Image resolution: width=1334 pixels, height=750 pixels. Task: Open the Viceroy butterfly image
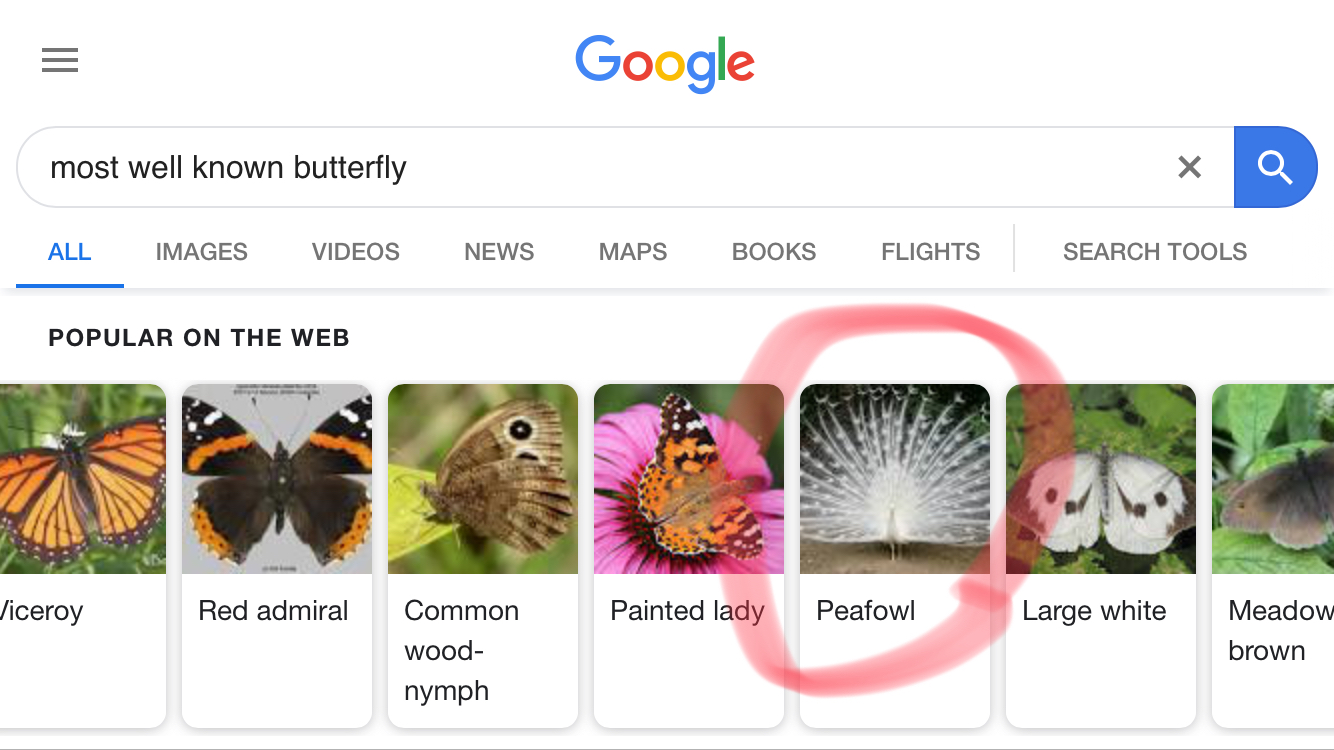coord(82,479)
